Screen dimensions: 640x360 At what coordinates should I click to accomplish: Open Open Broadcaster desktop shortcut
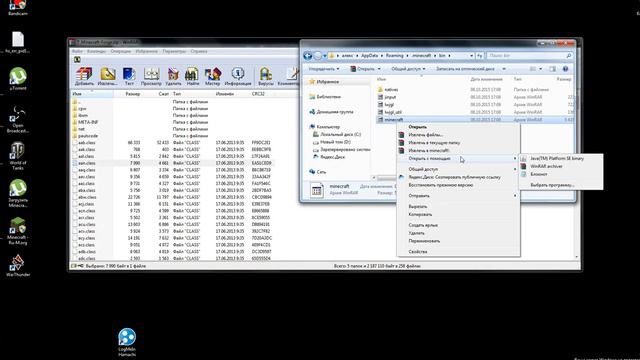(x=18, y=119)
